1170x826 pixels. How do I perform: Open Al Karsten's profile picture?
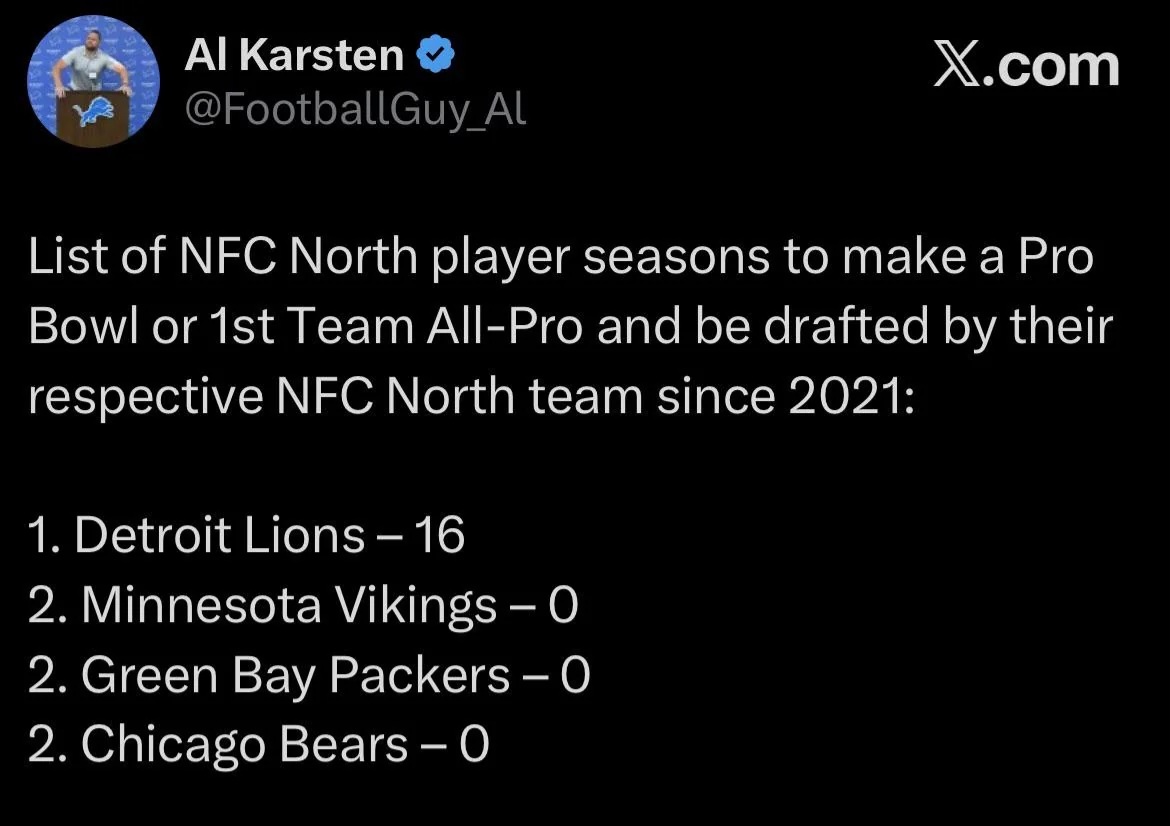[93, 82]
